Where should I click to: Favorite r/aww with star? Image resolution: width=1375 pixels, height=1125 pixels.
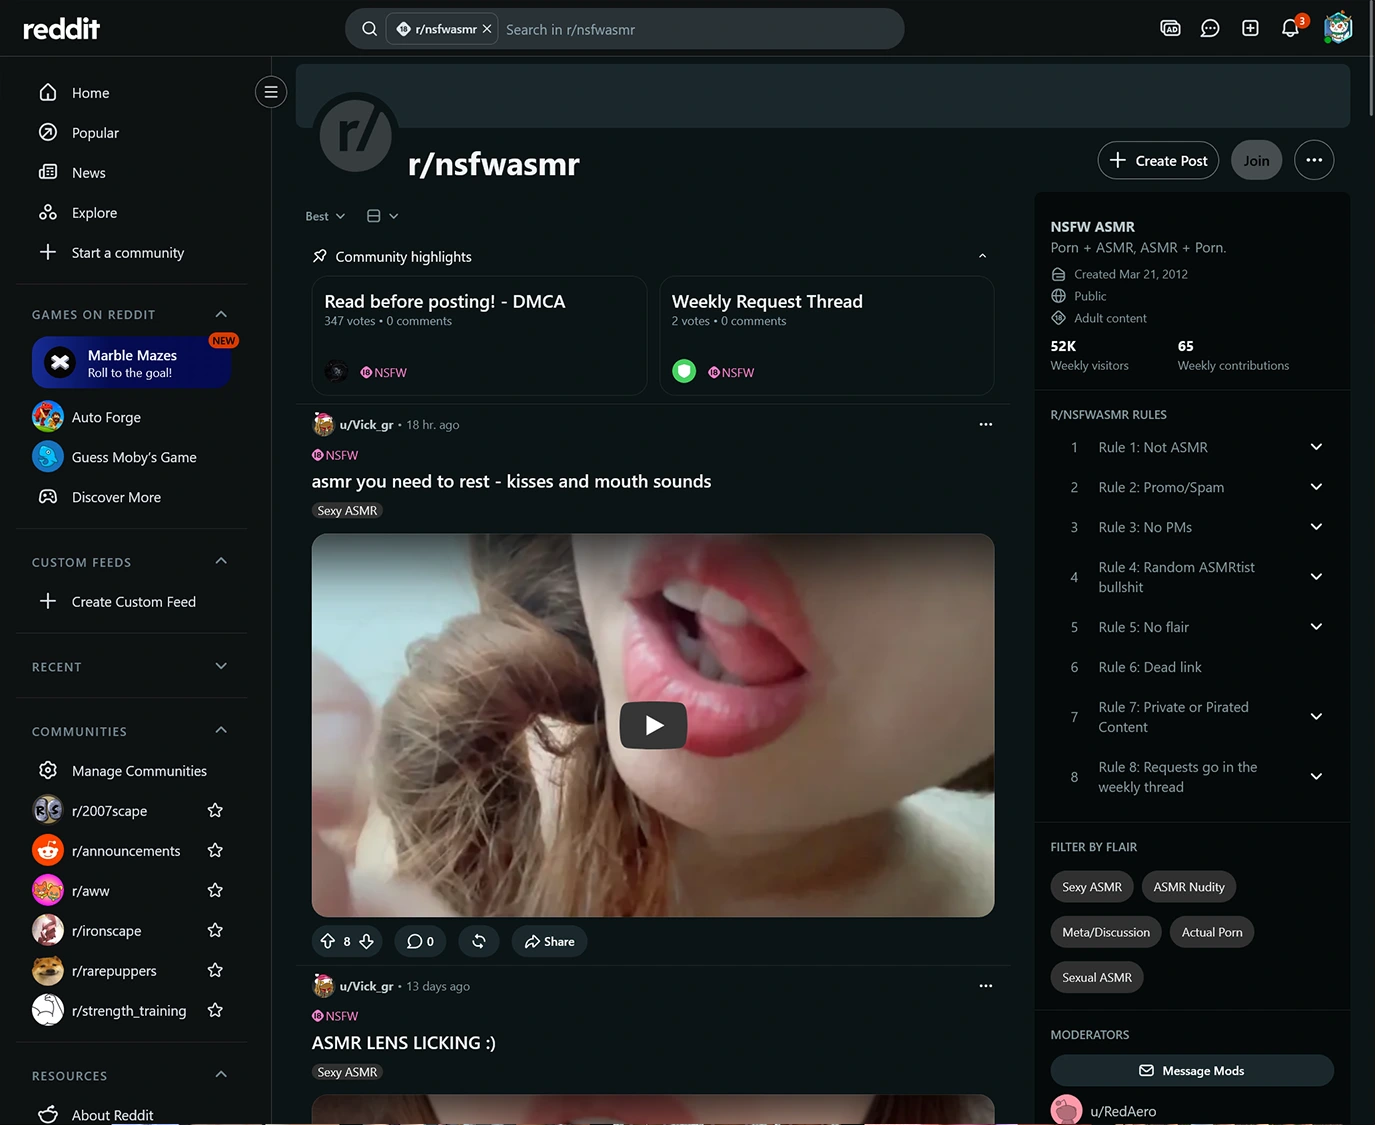click(215, 890)
